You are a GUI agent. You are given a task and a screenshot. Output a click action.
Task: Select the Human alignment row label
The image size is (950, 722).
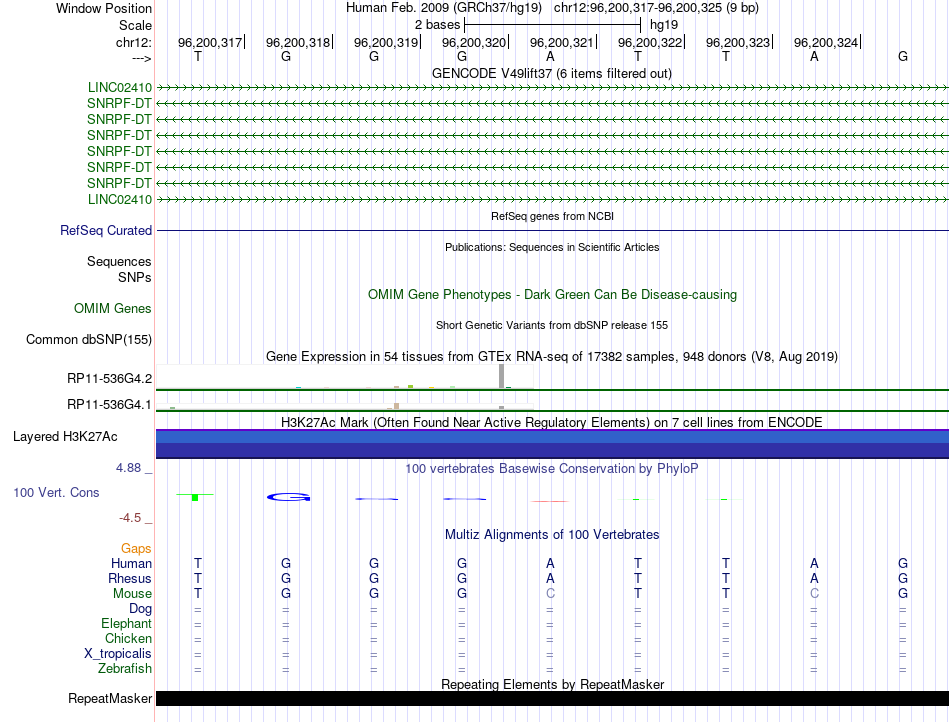click(x=131, y=563)
